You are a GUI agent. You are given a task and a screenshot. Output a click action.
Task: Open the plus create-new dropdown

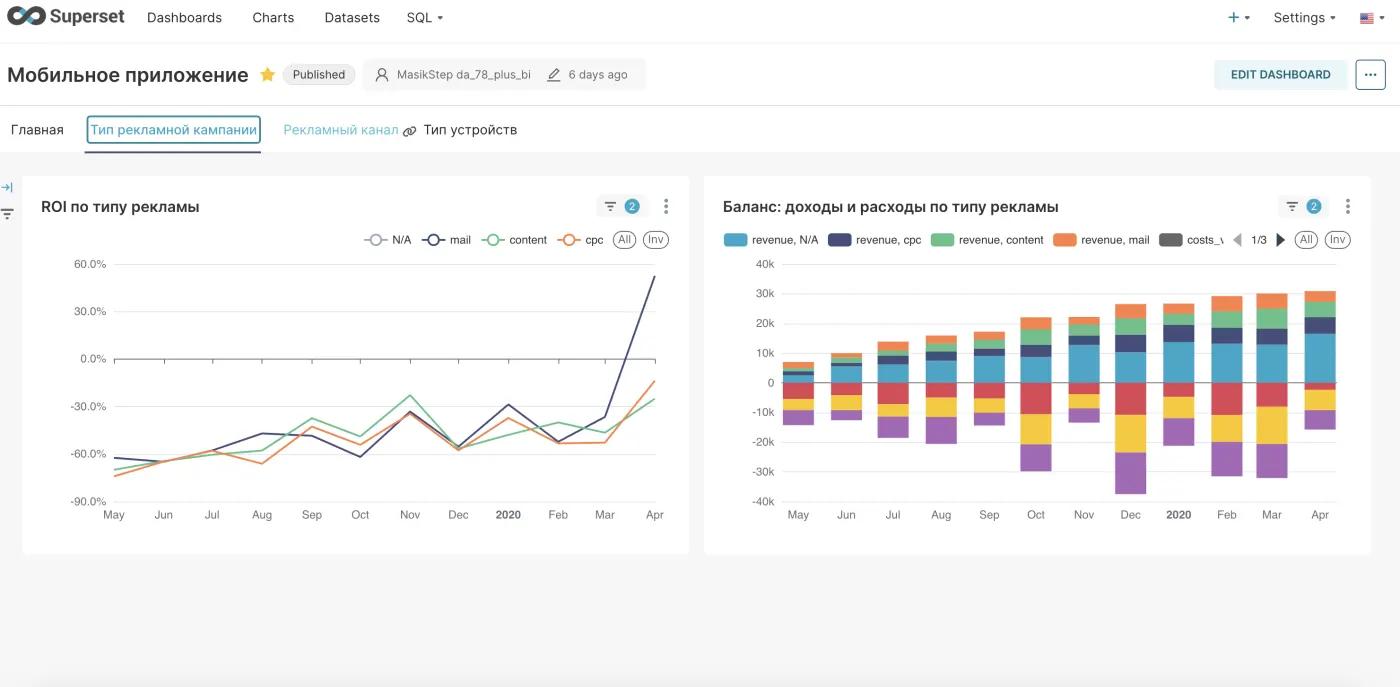tap(1239, 18)
